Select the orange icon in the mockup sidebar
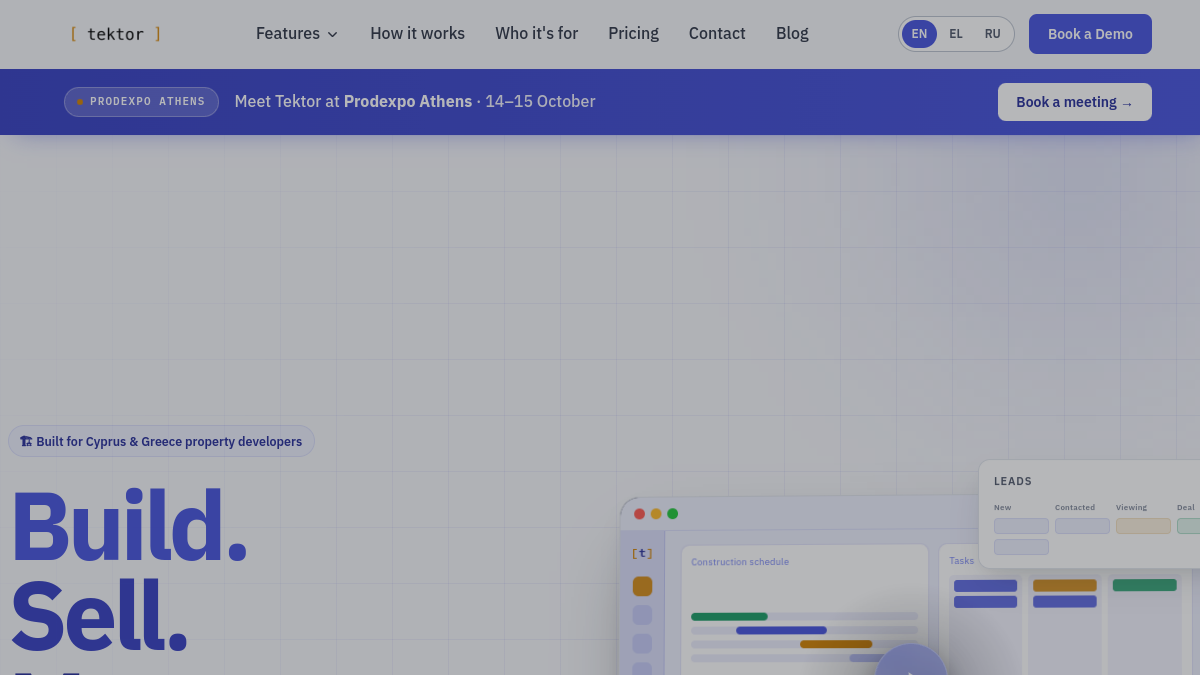 642,586
